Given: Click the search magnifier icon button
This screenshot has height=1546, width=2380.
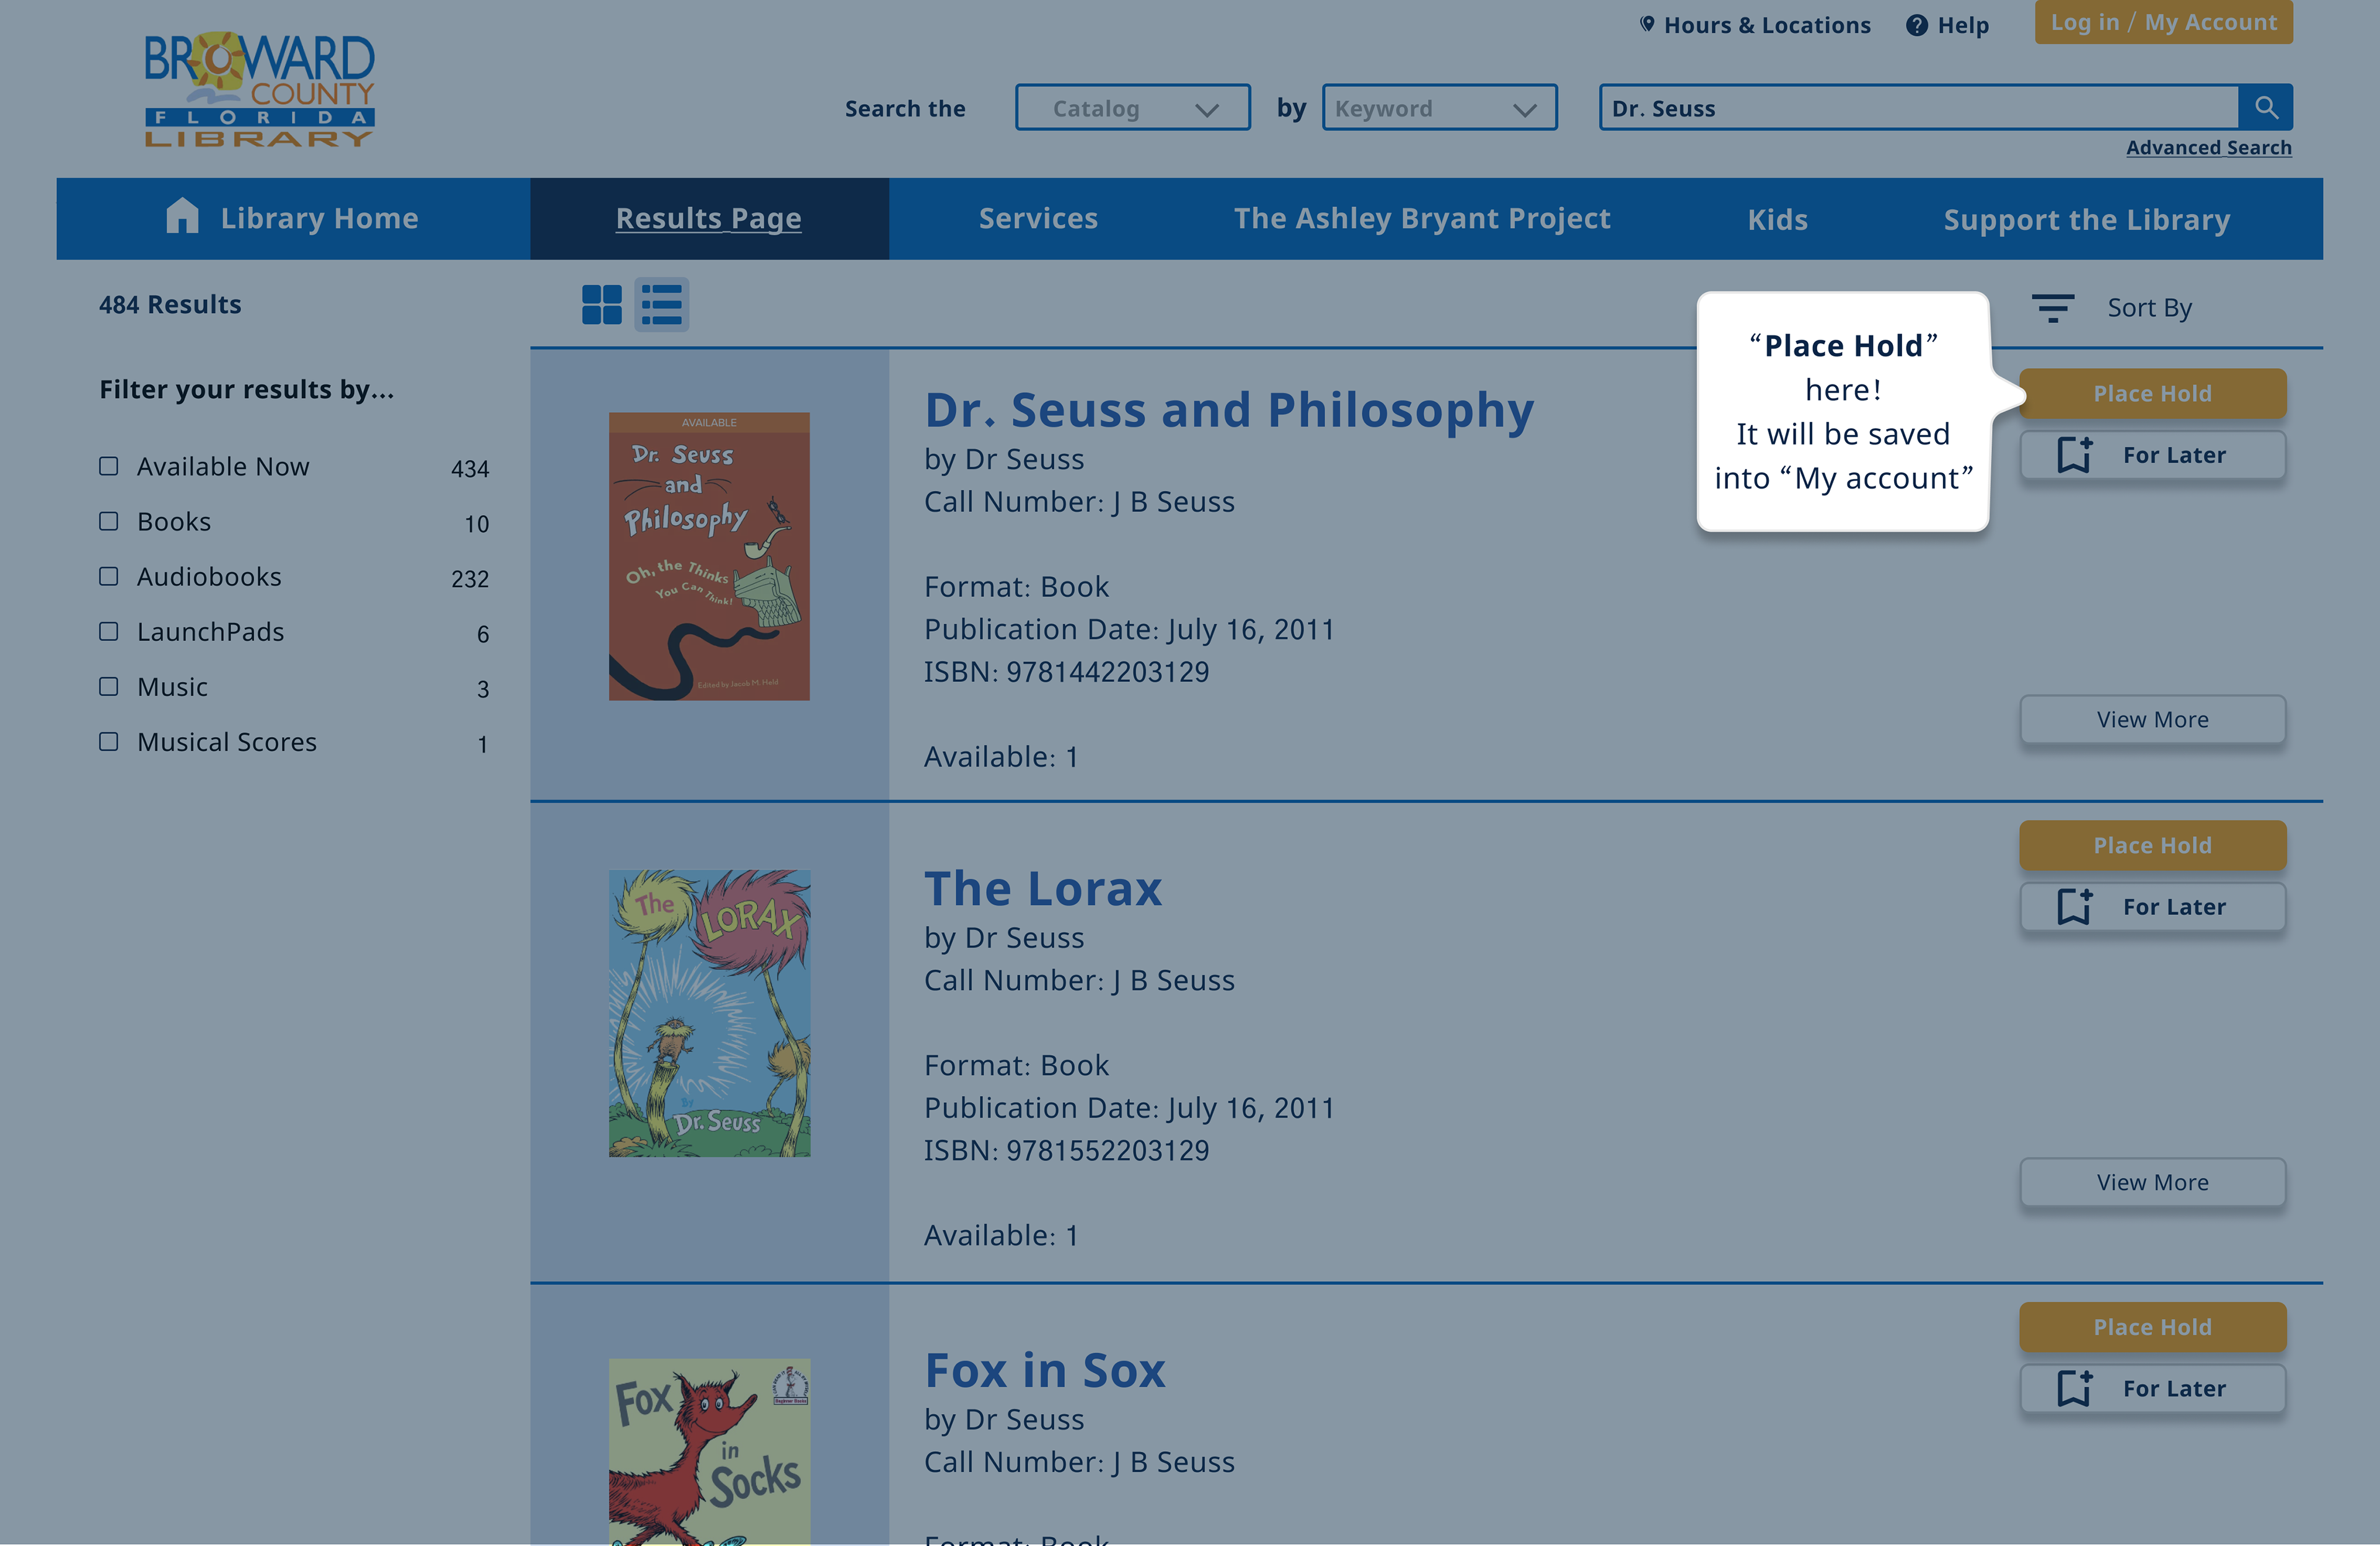Looking at the screenshot, I should 2265,107.
